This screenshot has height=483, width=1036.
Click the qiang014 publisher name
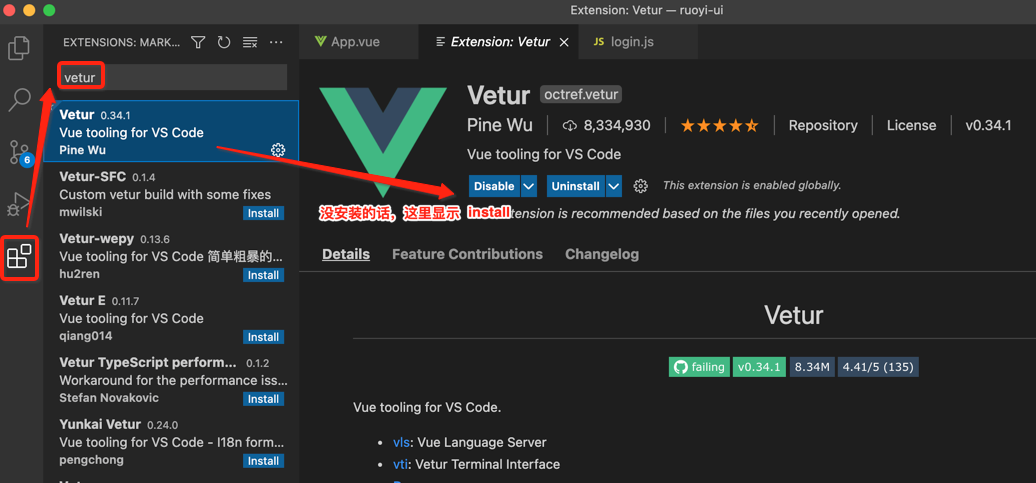[x=86, y=336]
